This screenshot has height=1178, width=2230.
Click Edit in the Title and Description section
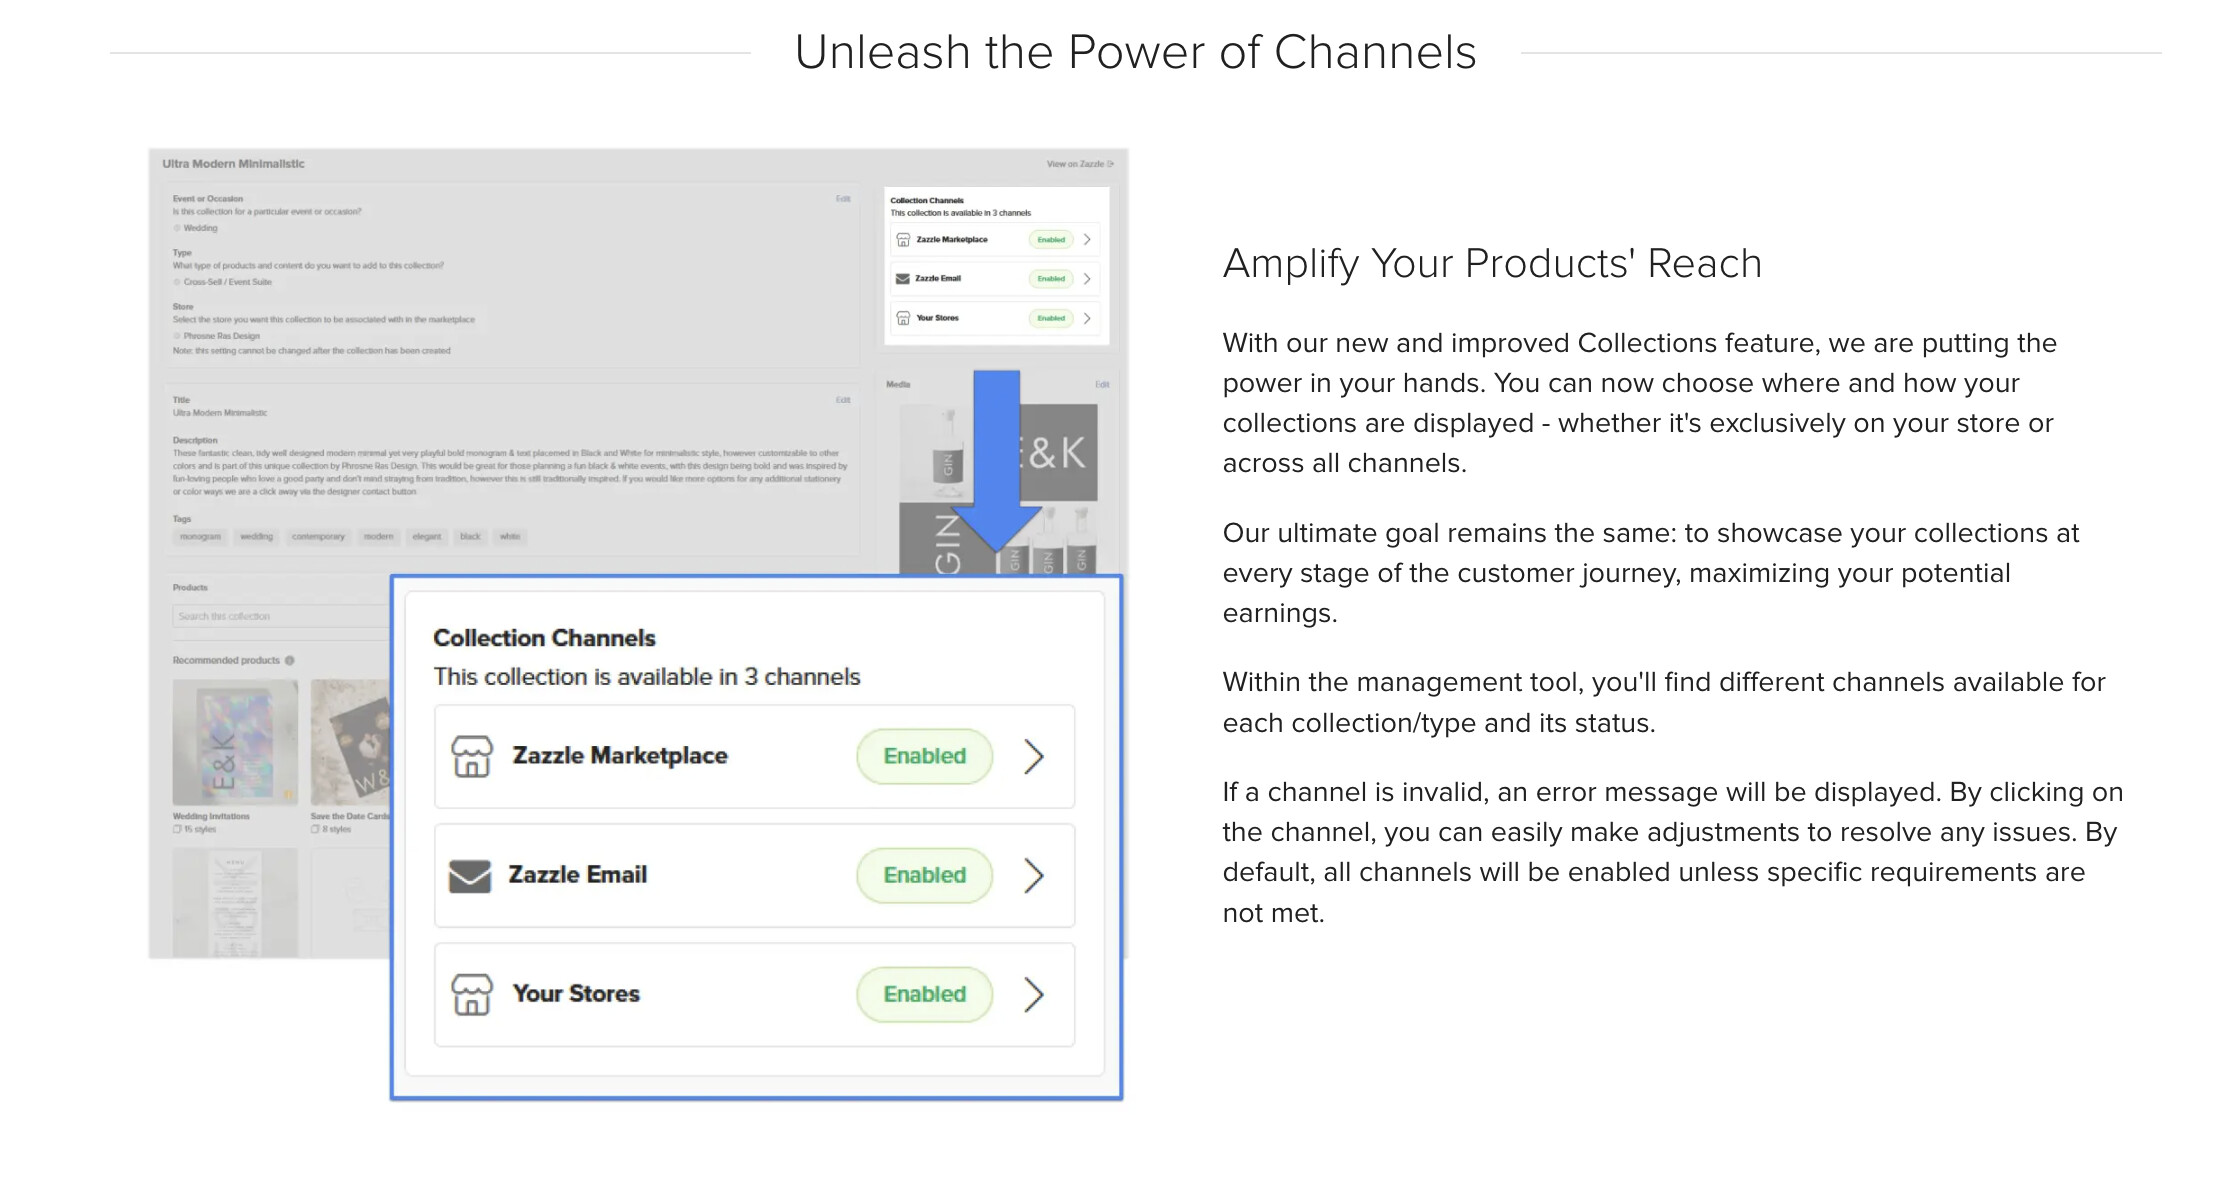[843, 400]
